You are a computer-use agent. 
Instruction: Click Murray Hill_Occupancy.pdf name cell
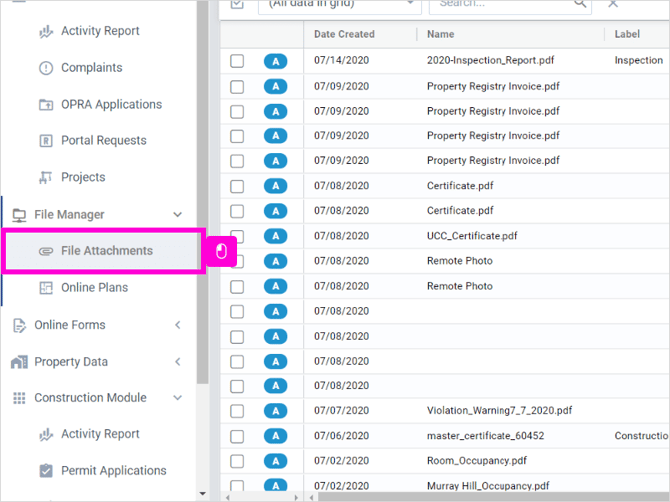(488, 486)
